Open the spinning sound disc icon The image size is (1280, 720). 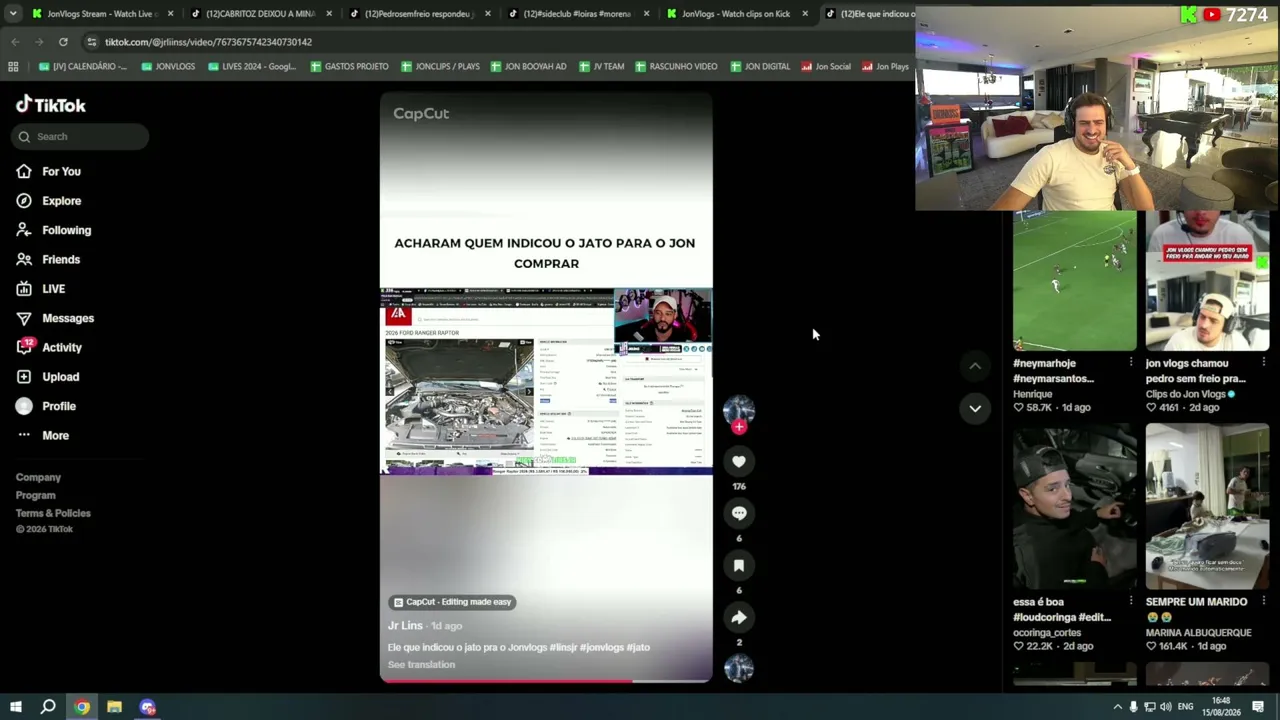(x=739, y=669)
